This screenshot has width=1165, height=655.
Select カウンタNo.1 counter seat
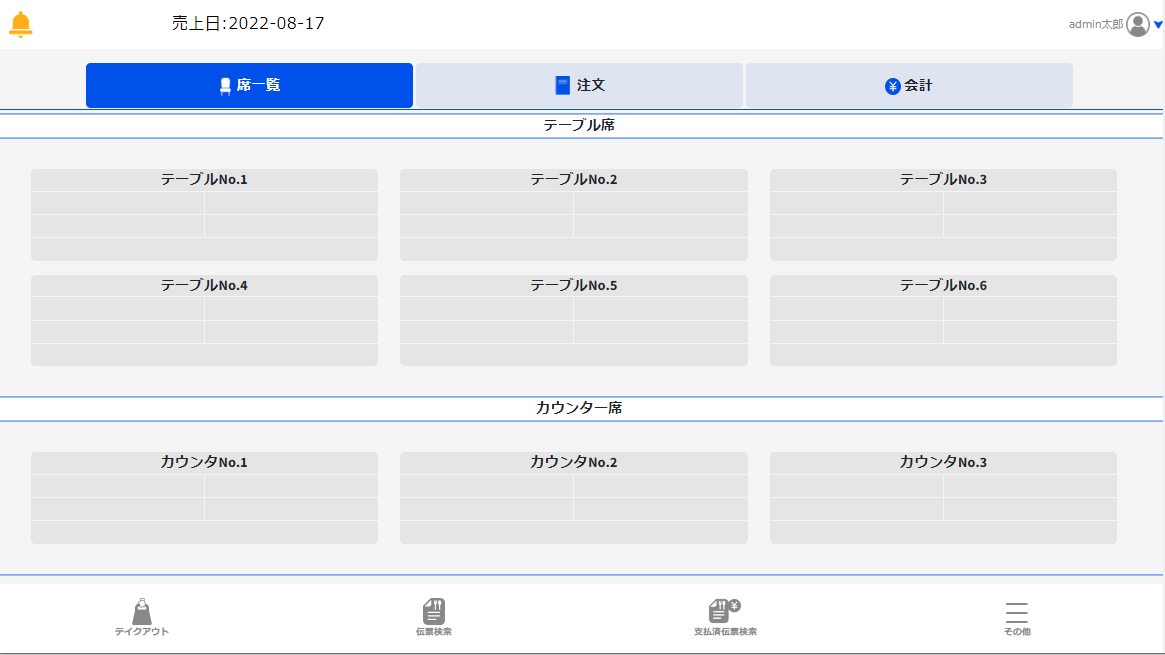tap(204, 498)
